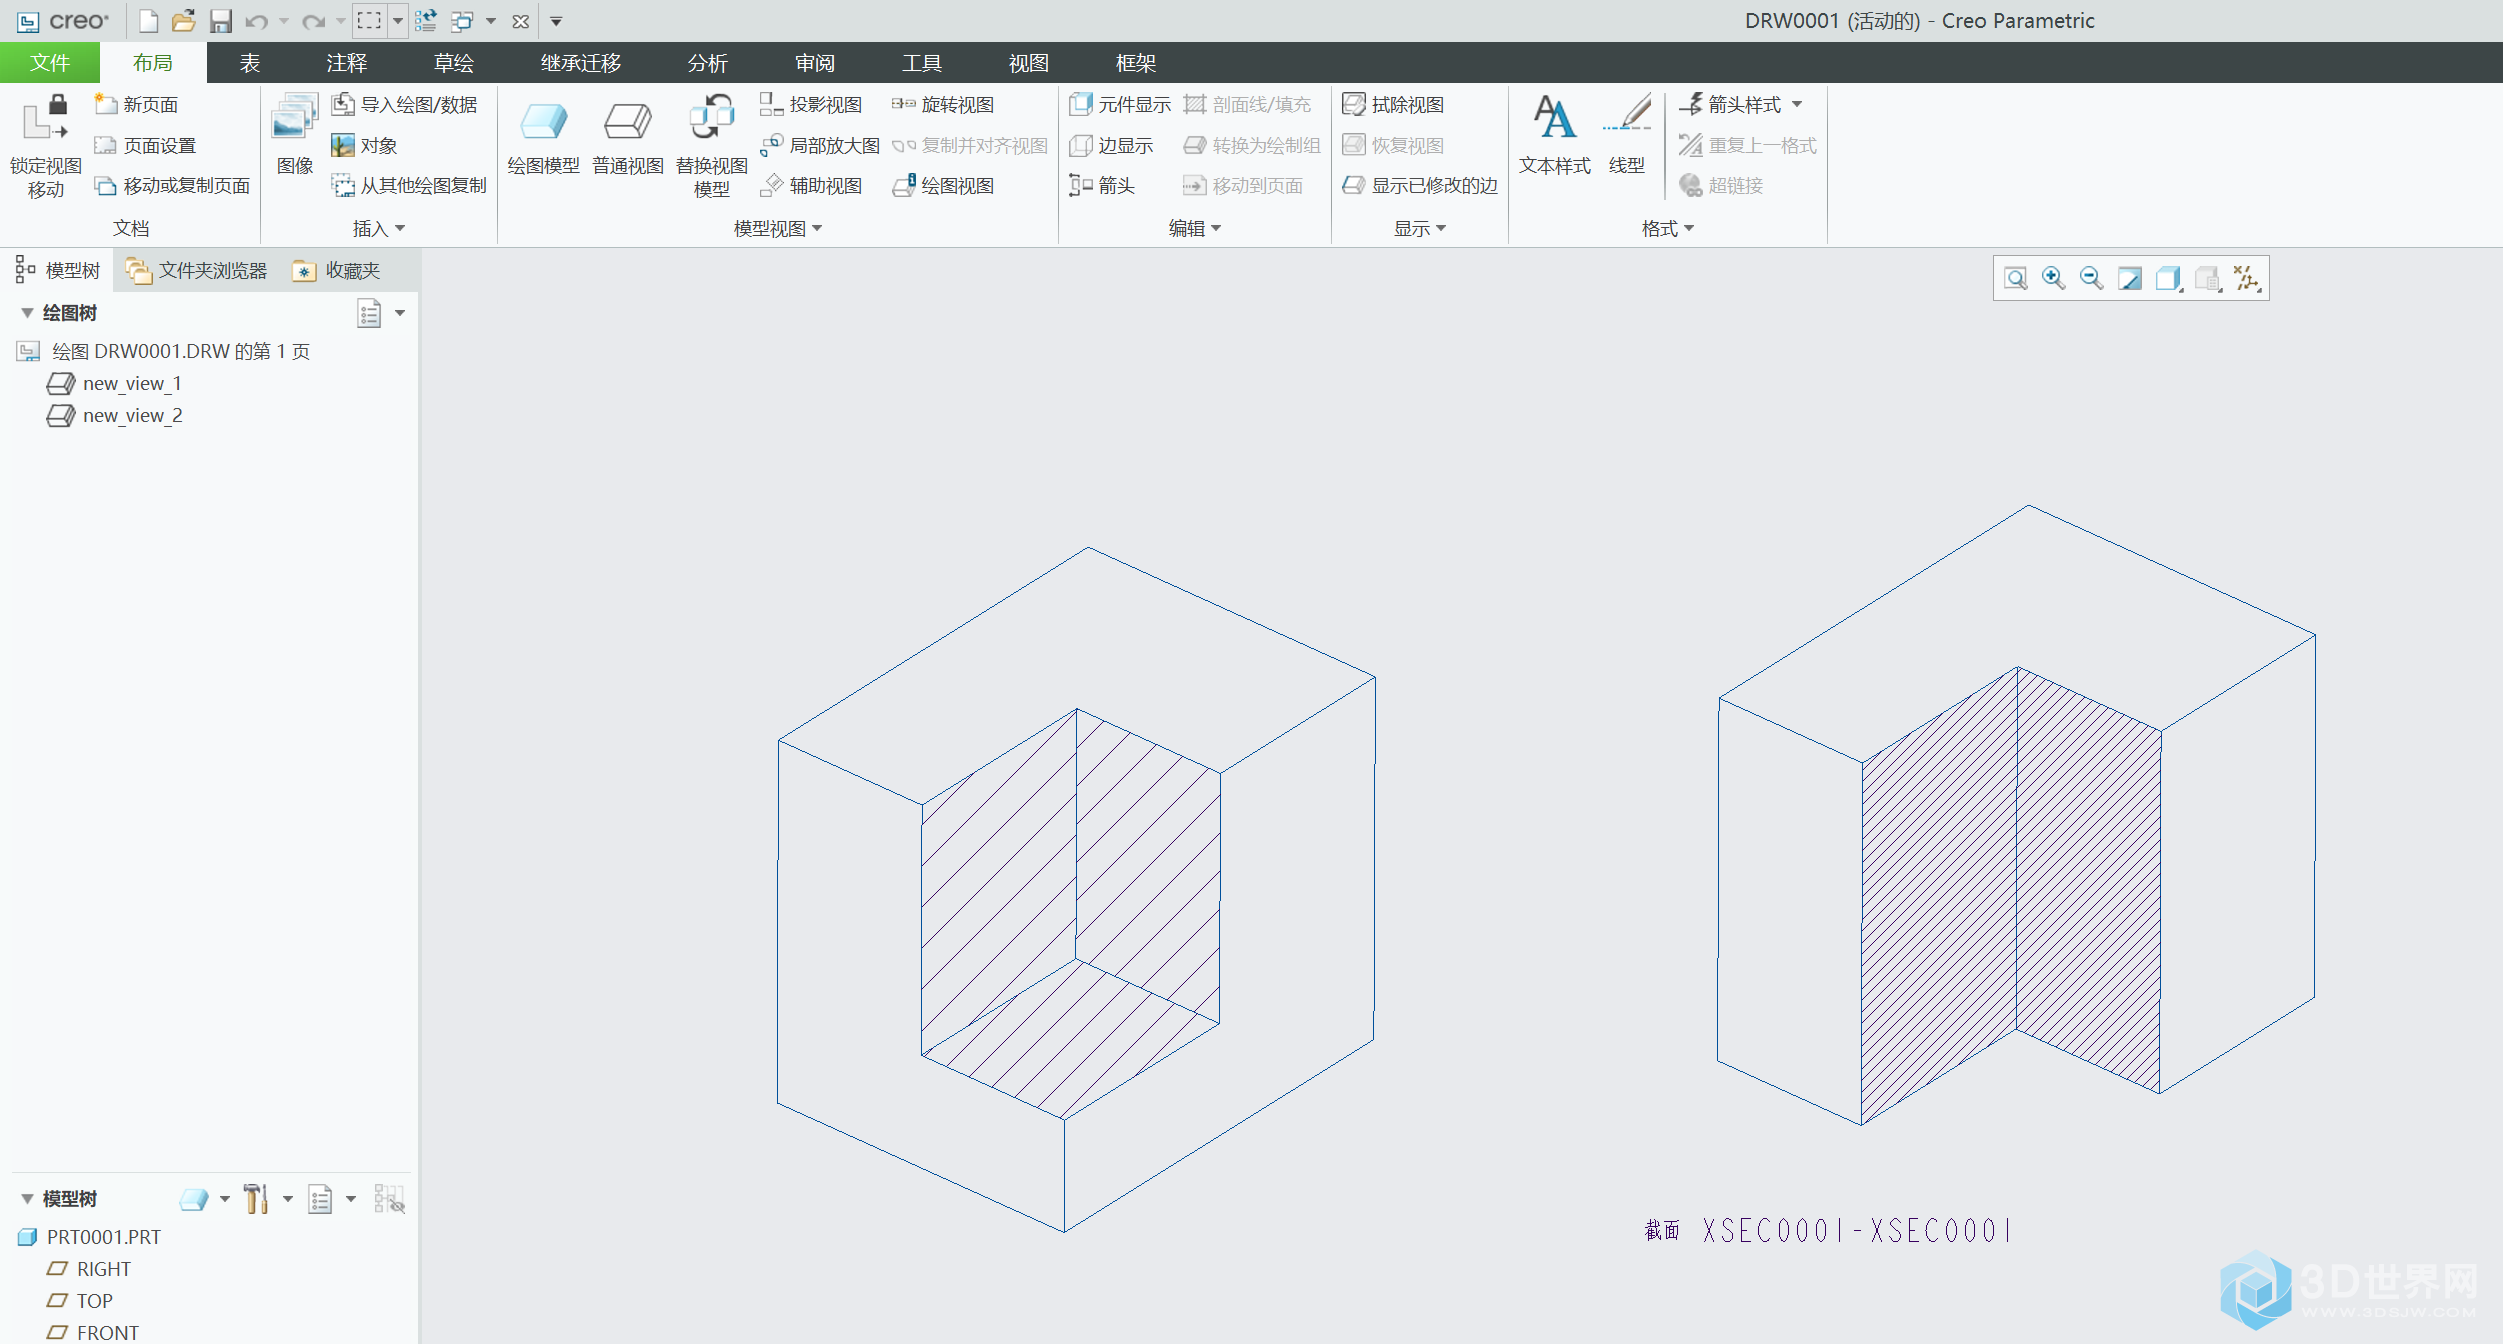Click the Component Display (元件显示) button
The height and width of the screenshot is (1344, 2503).
[1120, 104]
